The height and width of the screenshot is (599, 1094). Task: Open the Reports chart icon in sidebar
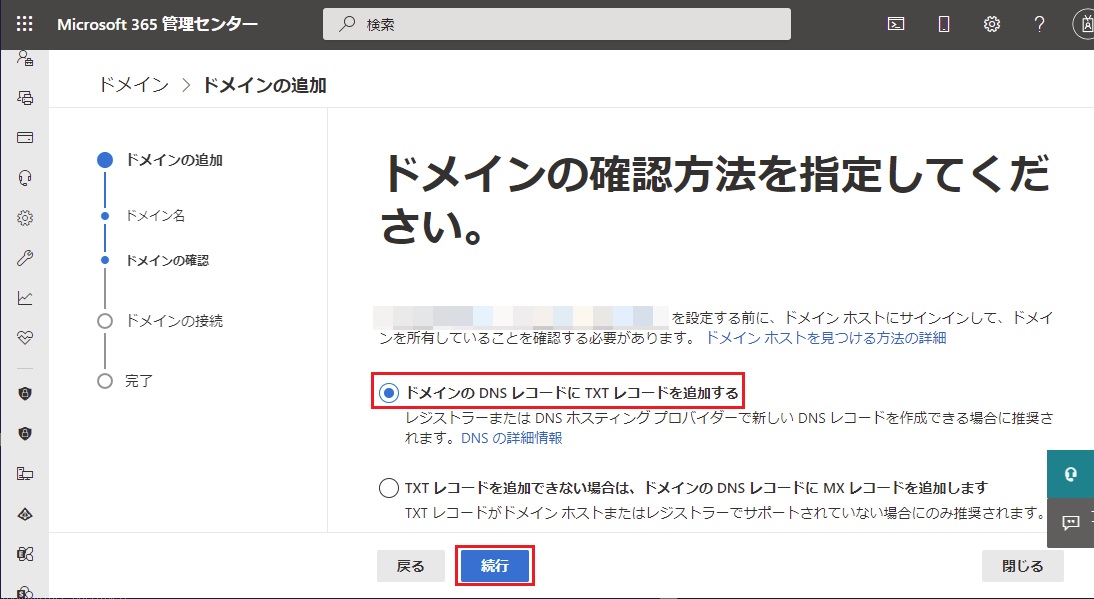(x=25, y=298)
